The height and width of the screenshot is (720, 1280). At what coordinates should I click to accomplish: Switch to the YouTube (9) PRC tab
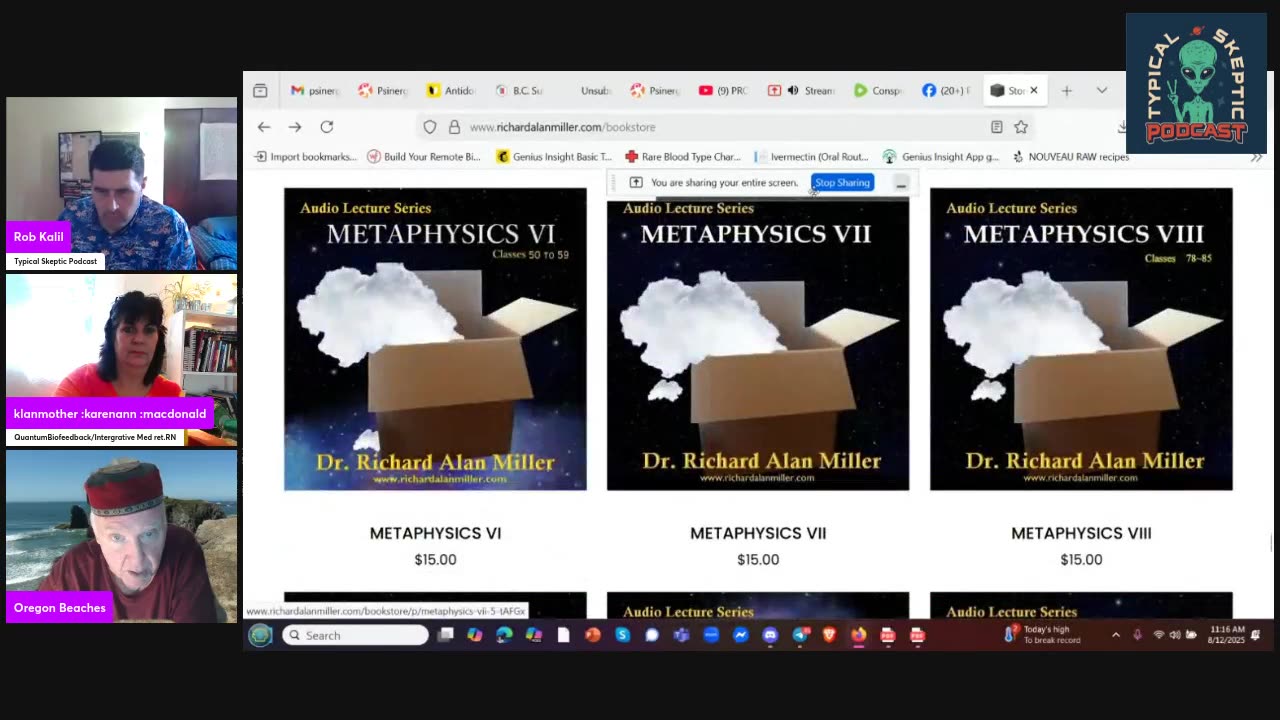tap(722, 90)
